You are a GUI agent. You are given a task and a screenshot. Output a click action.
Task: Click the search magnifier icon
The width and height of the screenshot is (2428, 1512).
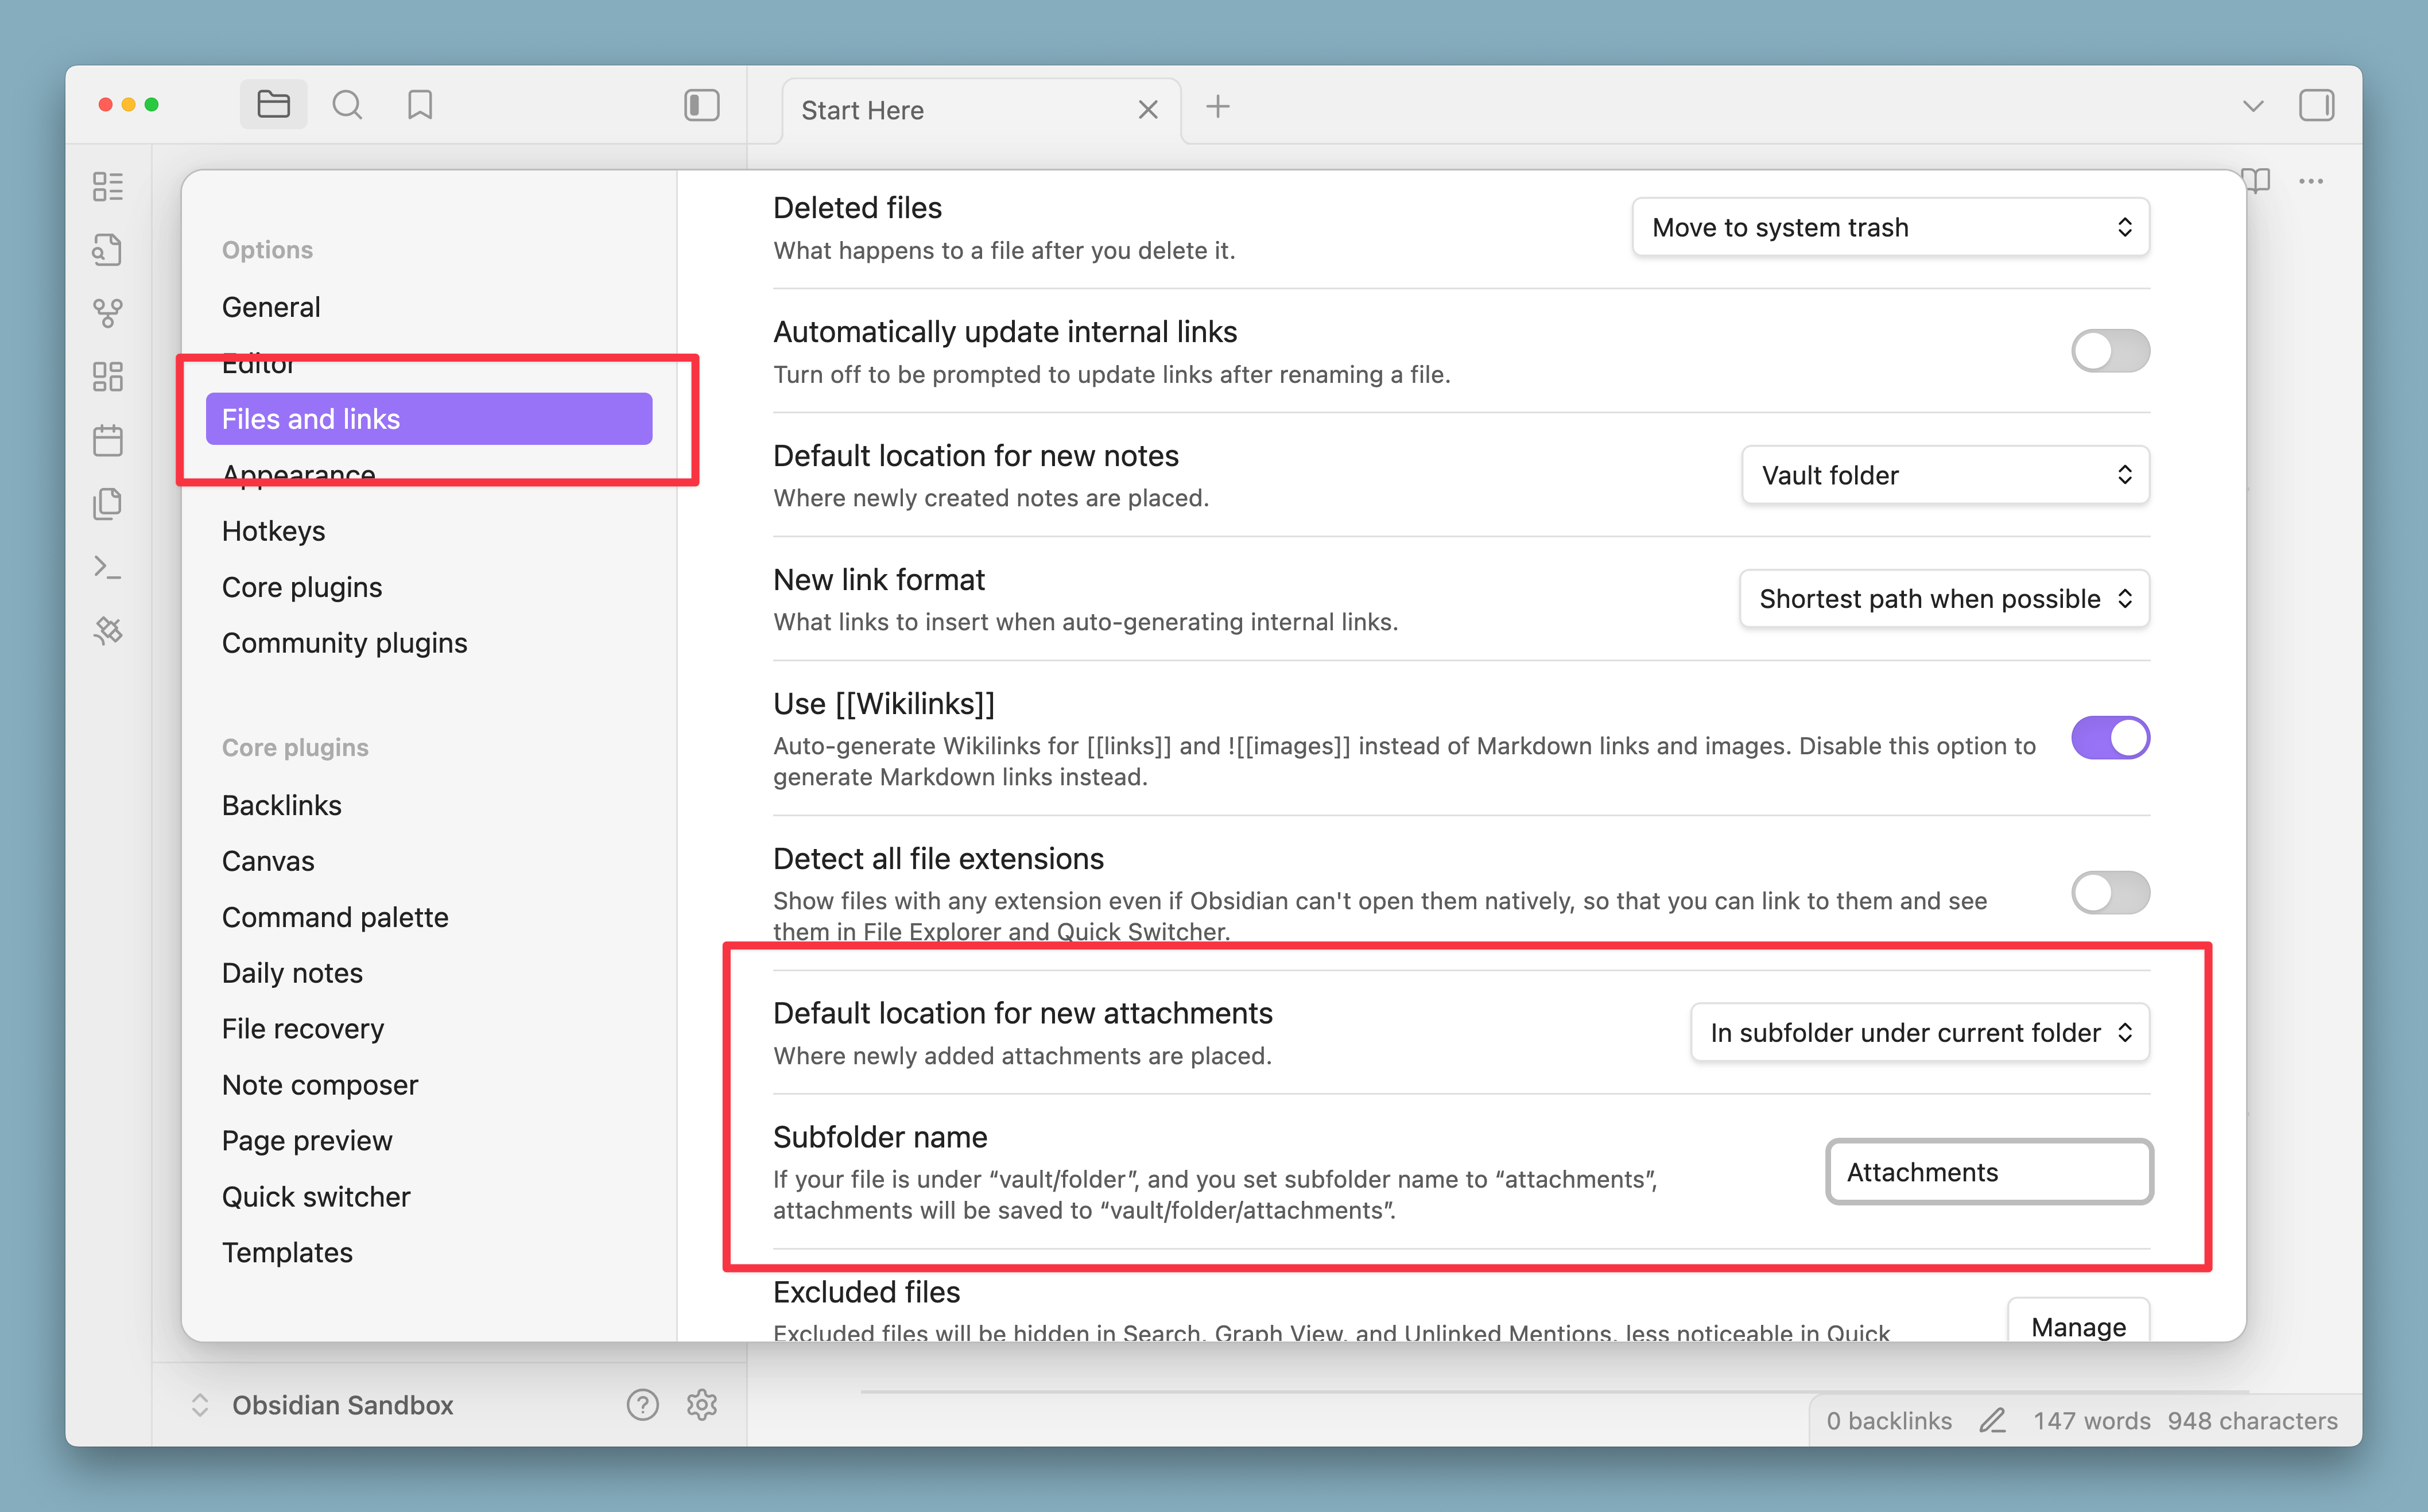click(x=347, y=105)
